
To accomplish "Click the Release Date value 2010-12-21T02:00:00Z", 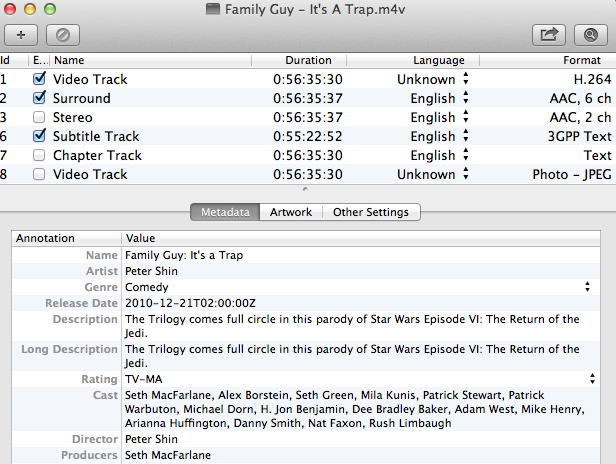I will pos(190,303).
